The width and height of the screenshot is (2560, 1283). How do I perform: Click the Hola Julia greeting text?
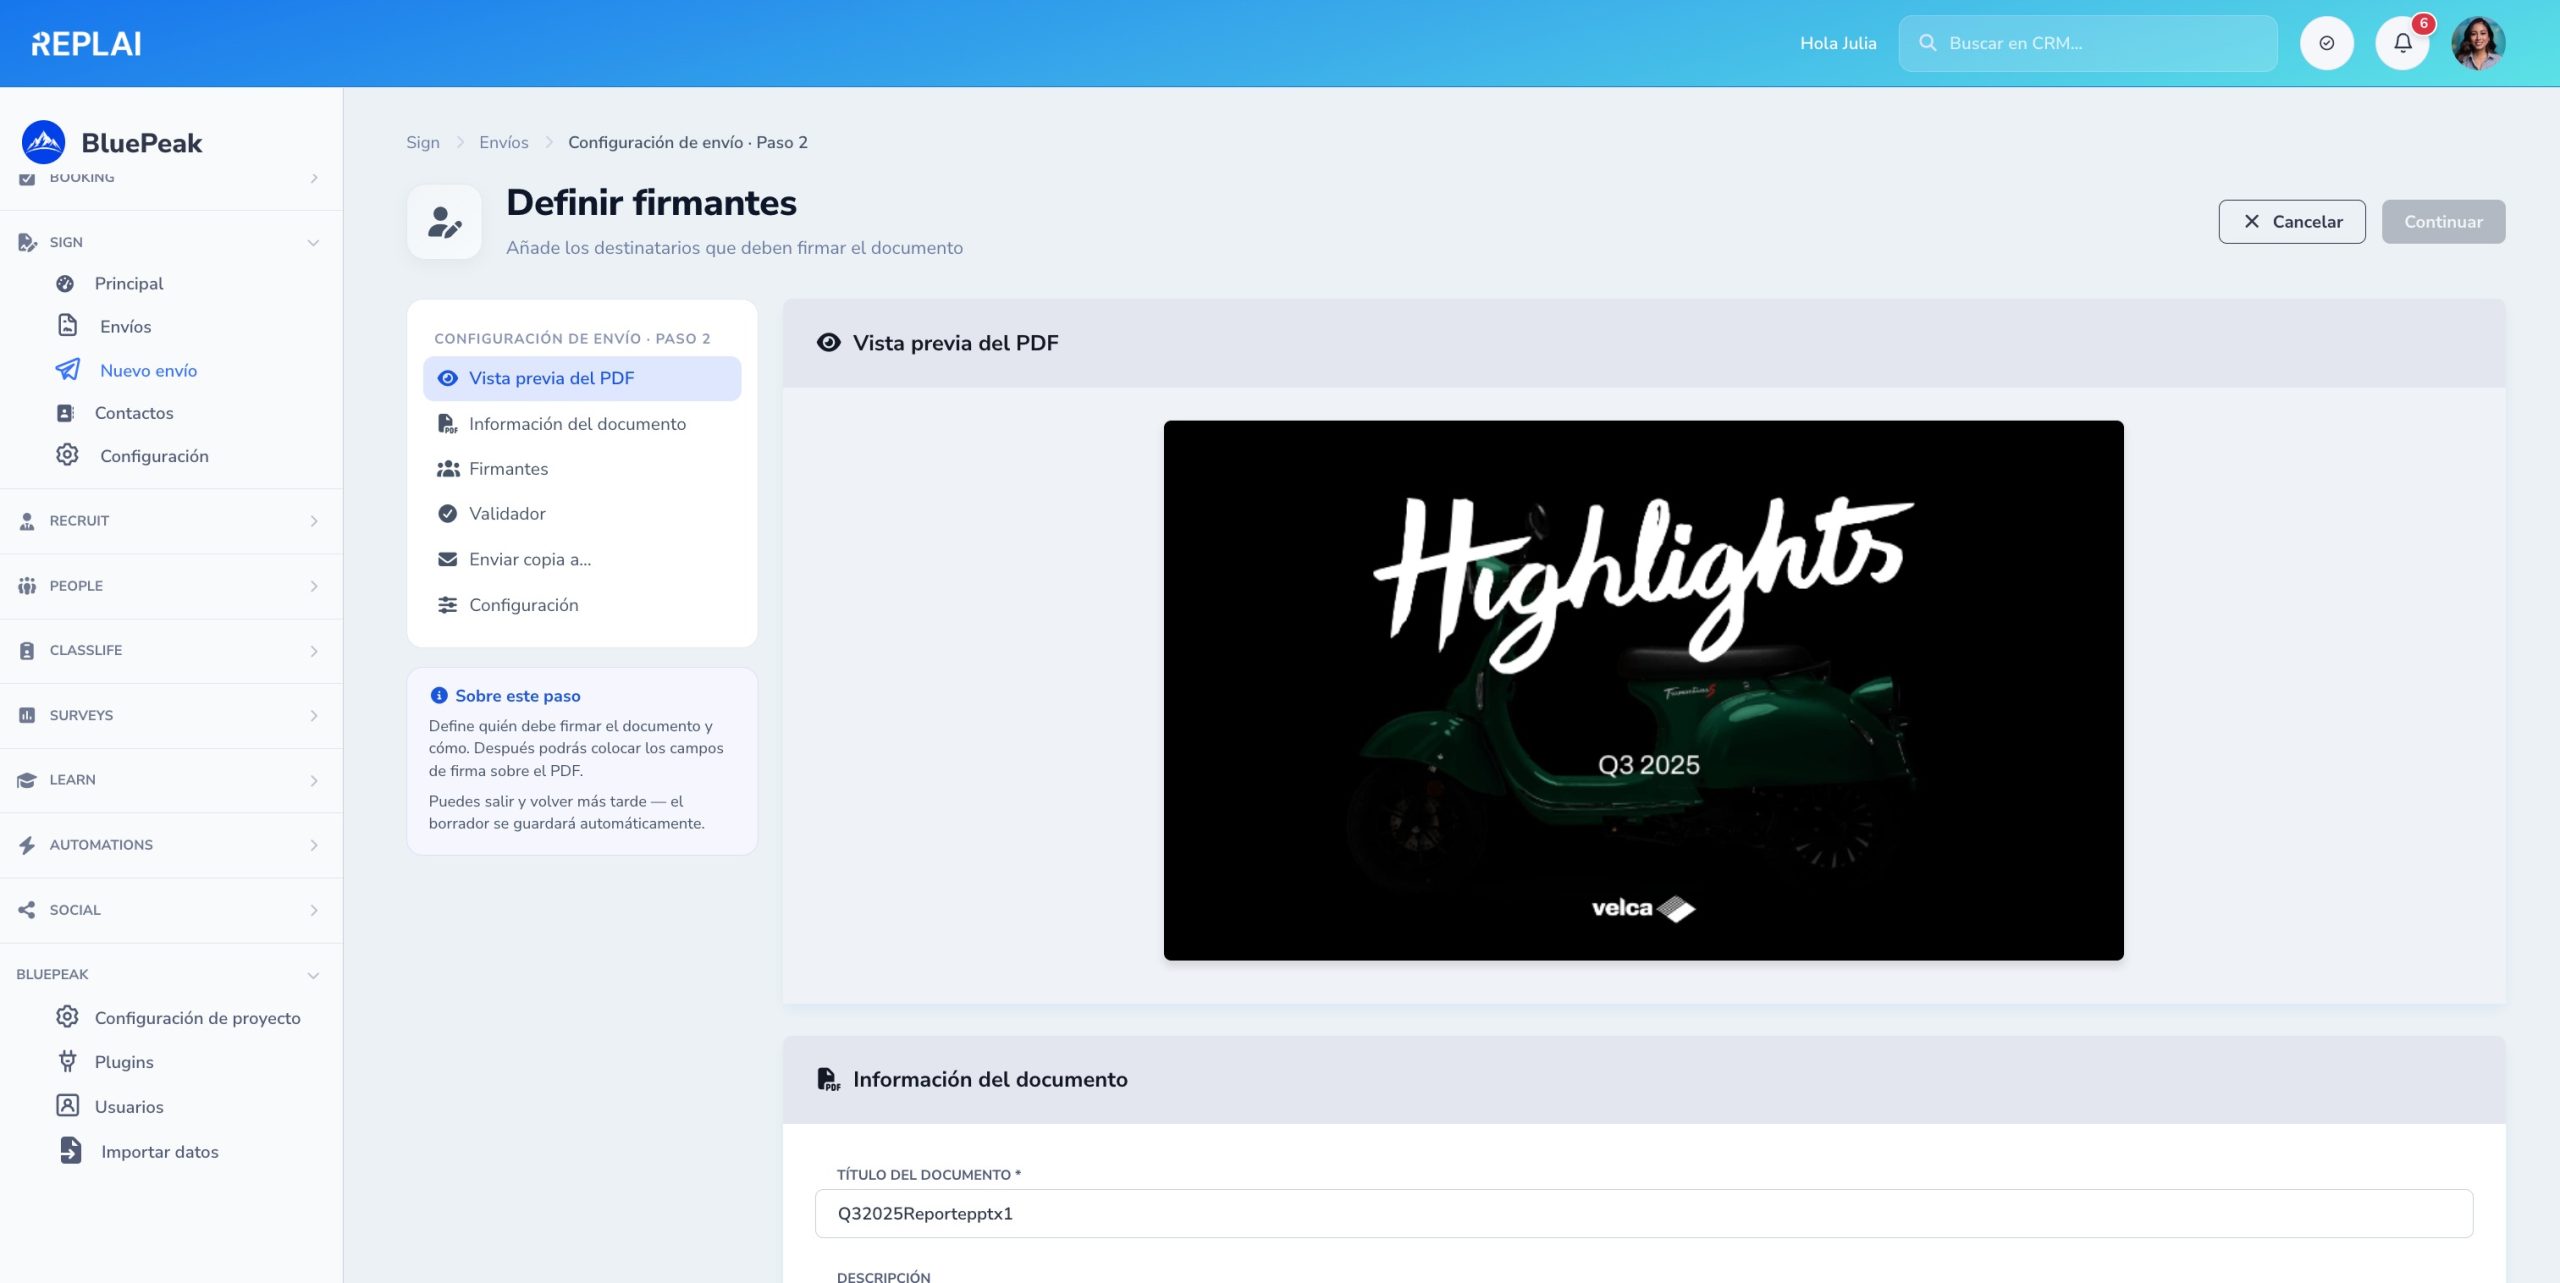pyautogui.click(x=1838, y=43)
